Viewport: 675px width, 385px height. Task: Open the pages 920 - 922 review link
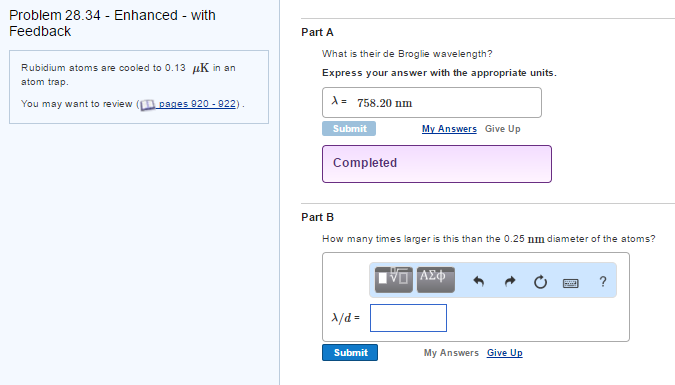pos(197,104)
